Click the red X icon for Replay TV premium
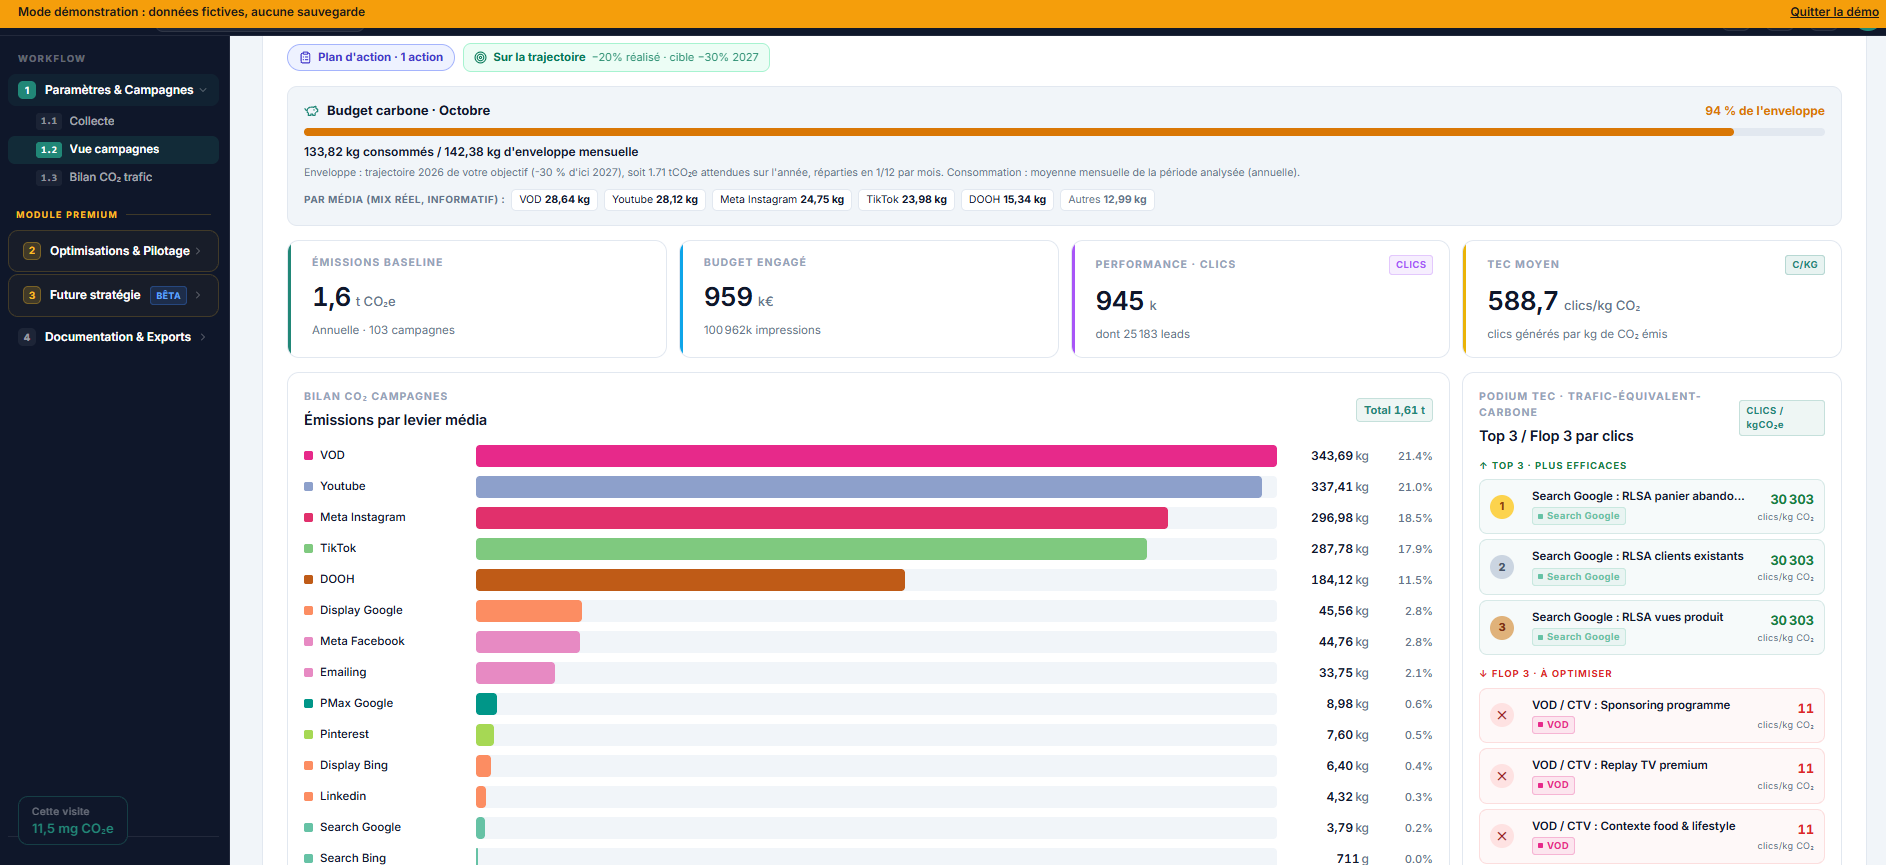Viewport: 1886px width, 865px height. pyautogui.click(x=1502, y=776)
